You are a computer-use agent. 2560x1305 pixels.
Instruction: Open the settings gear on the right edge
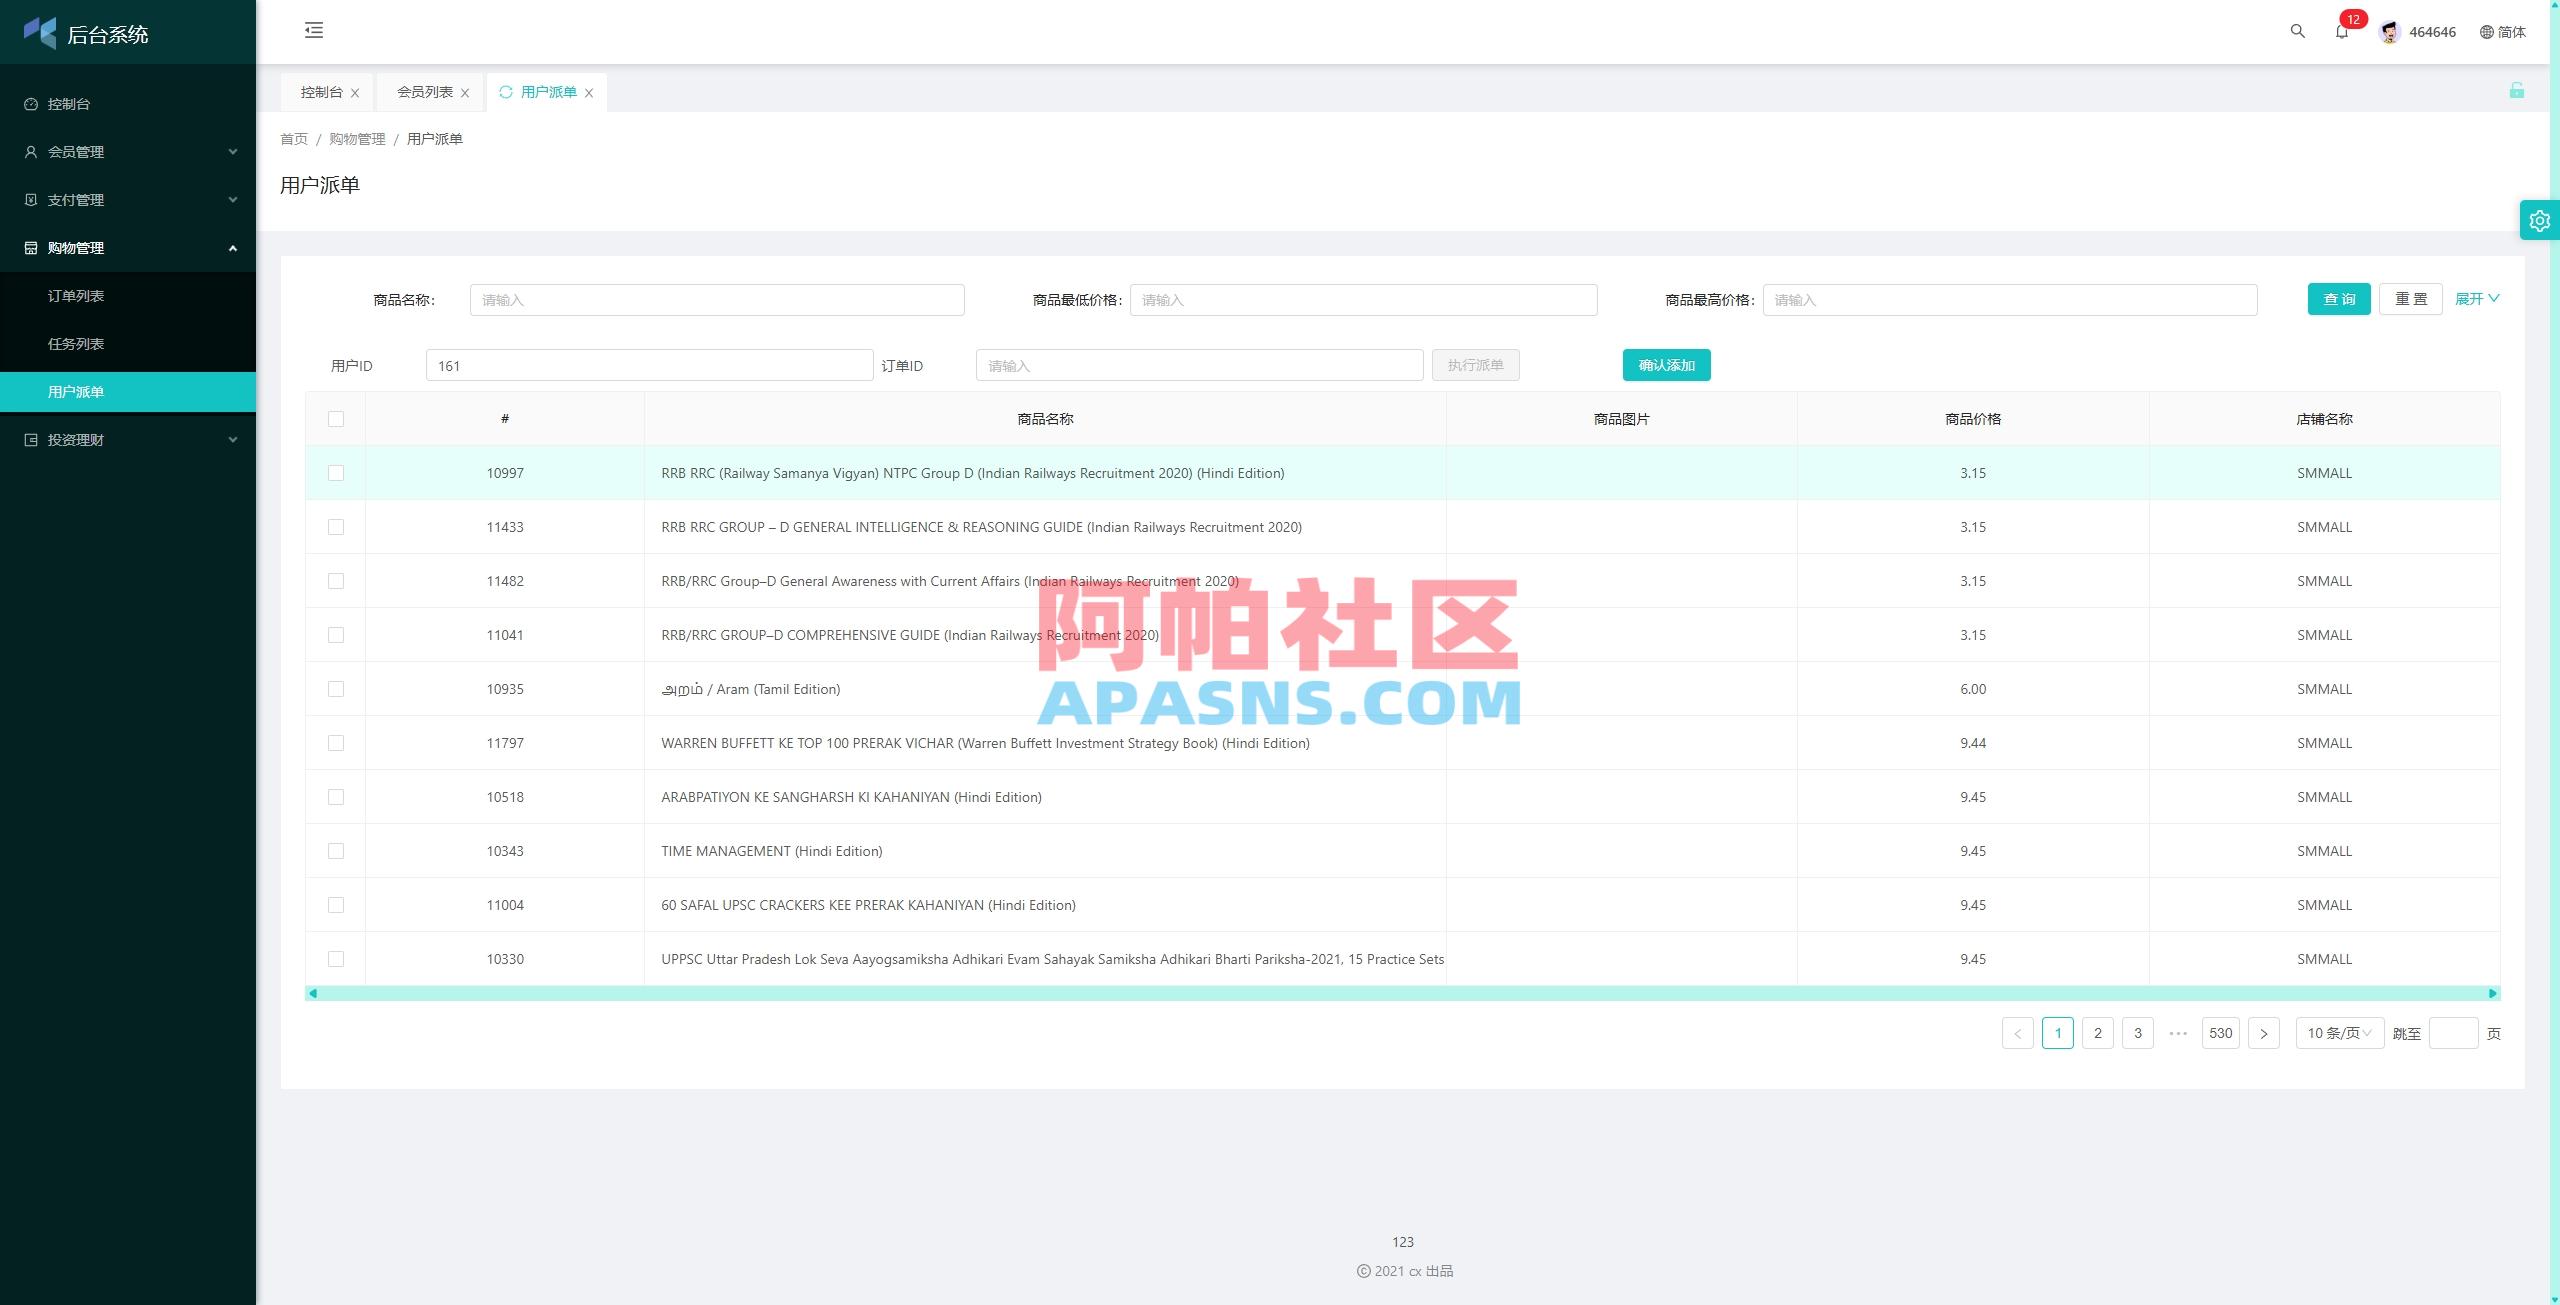(x=2539, y=220)
